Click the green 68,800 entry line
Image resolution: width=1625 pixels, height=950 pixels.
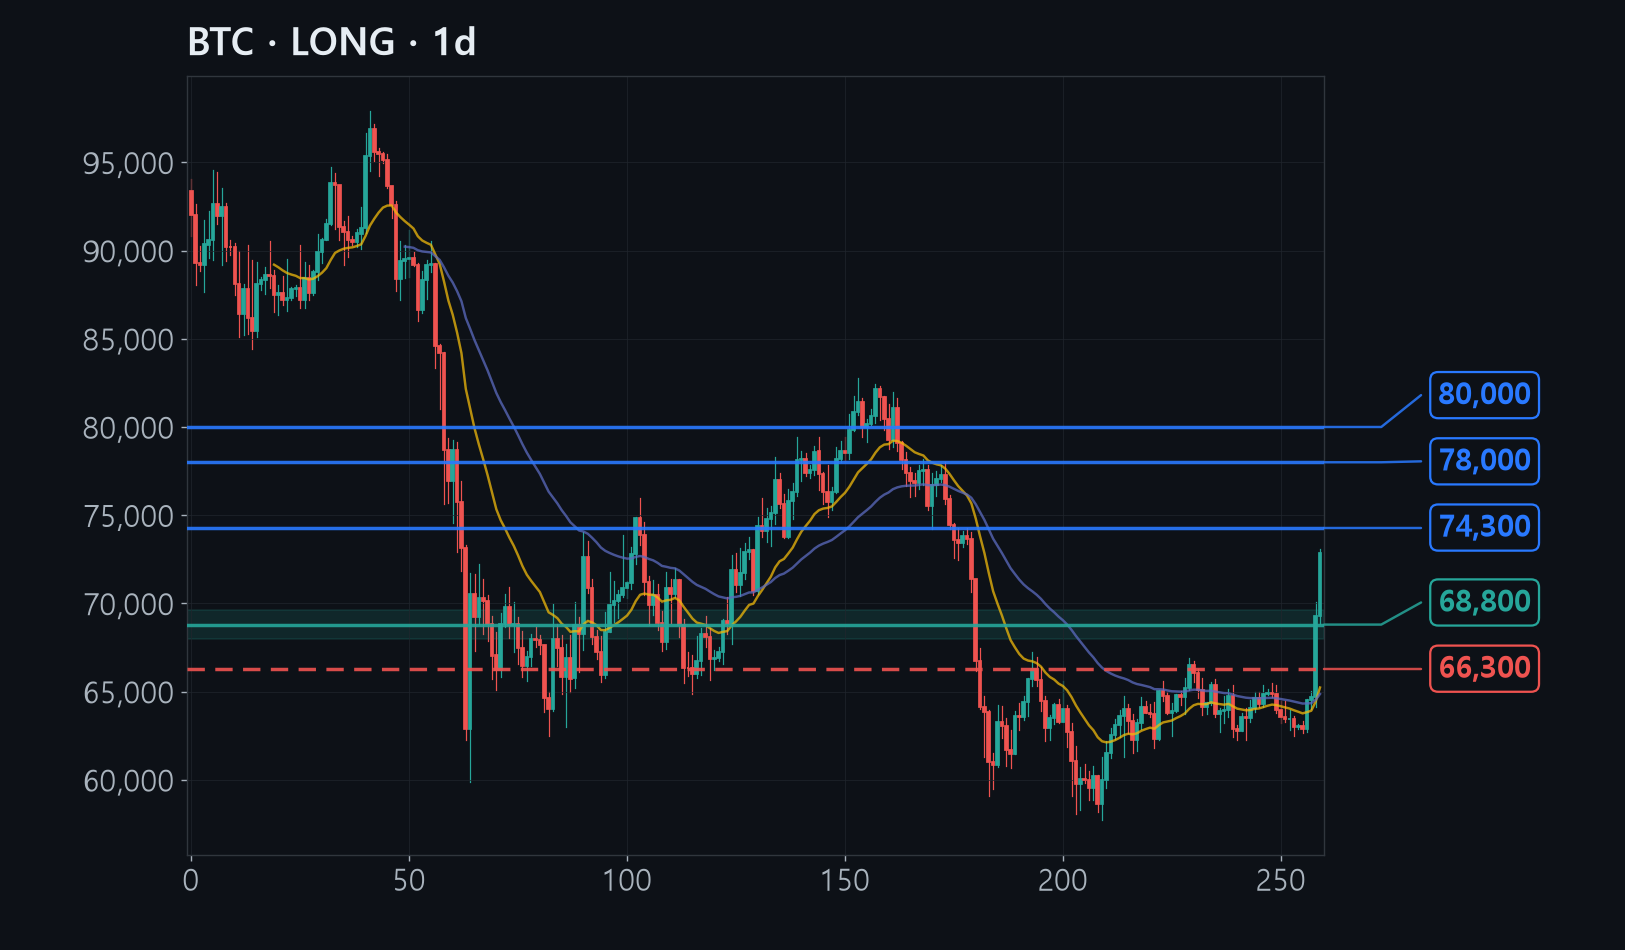[x=755, y=625]
